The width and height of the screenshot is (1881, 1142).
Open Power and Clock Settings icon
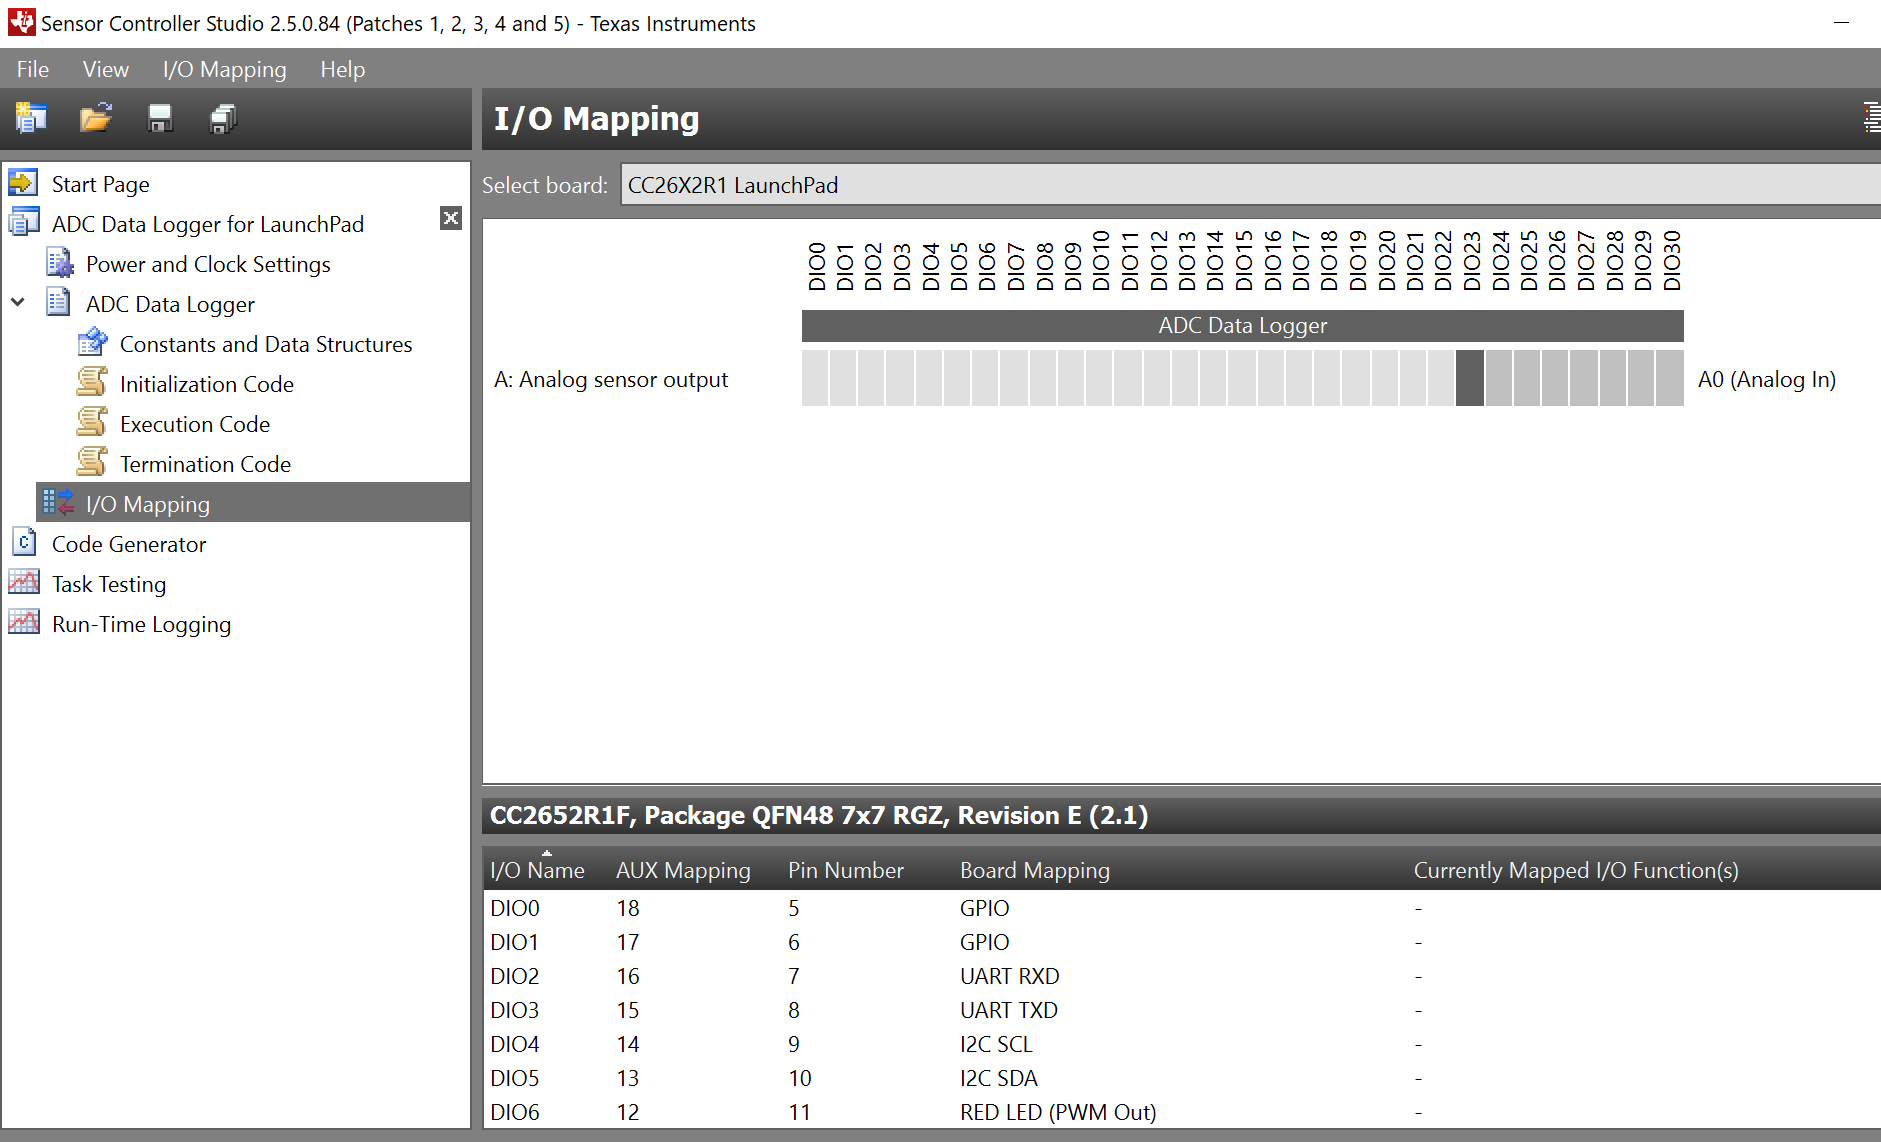tap(59, 263)
